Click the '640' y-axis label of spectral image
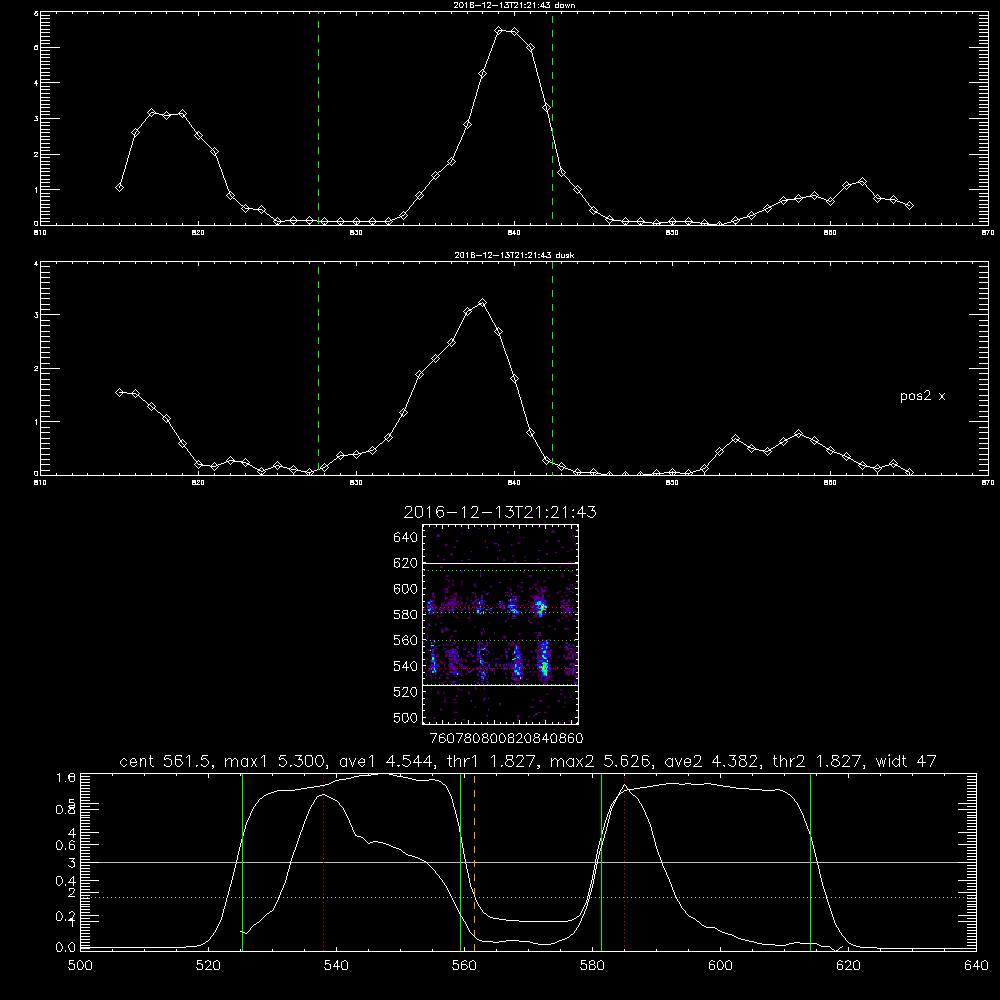The height and width of the screenshot is (1000, 1000). (406, 538)
